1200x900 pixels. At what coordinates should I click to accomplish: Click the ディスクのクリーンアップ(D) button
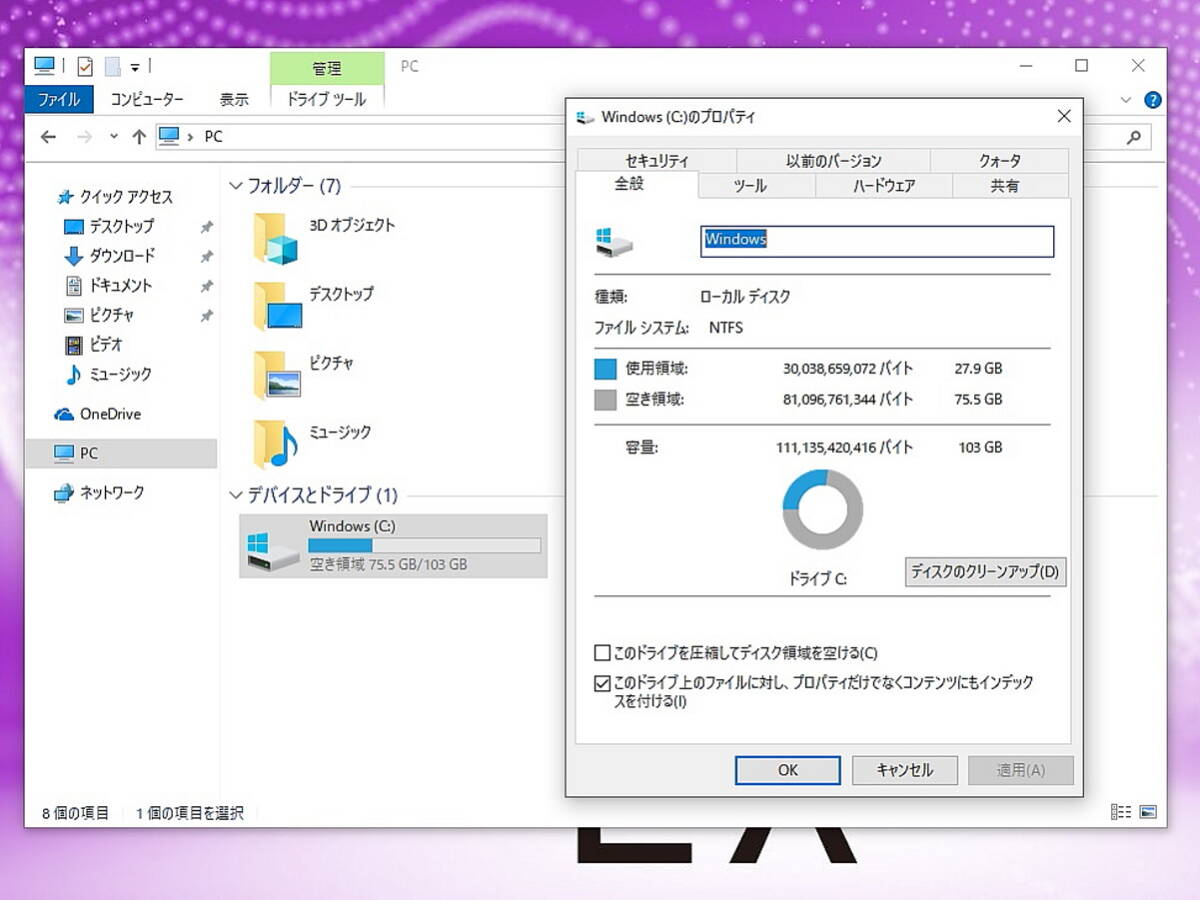coord(985,572)
